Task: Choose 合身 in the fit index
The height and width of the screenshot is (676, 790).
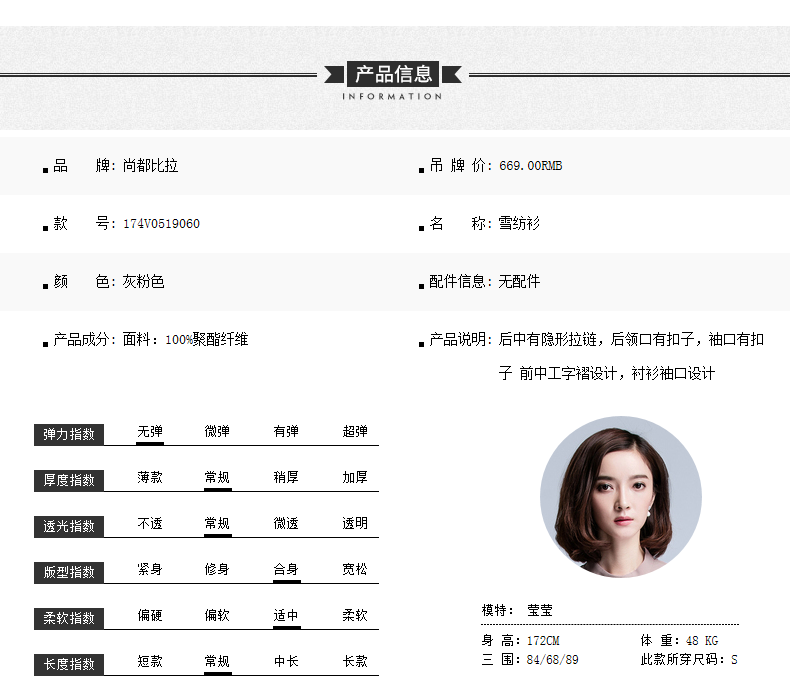Action: [x=286, y=570]
